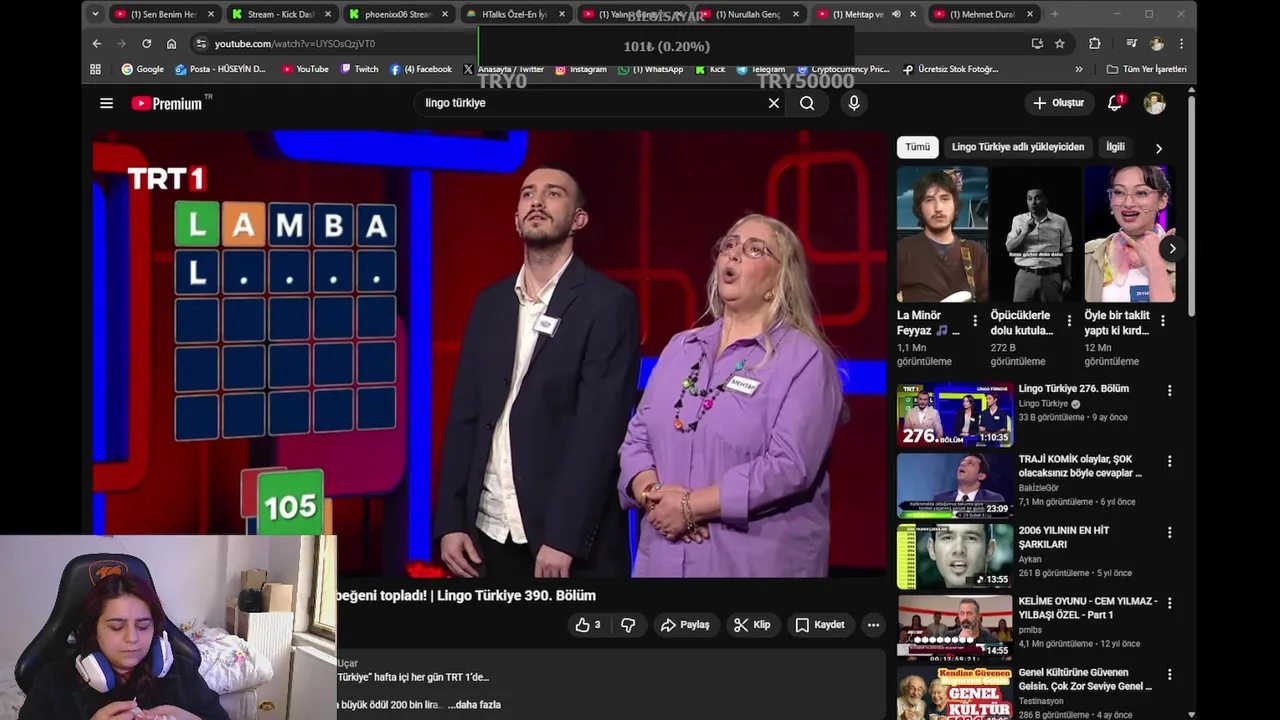The height and width of the screenshot is (720, 1280).
Task: Close the phoenixx06 Stream tab
Action: coord(445,14)
